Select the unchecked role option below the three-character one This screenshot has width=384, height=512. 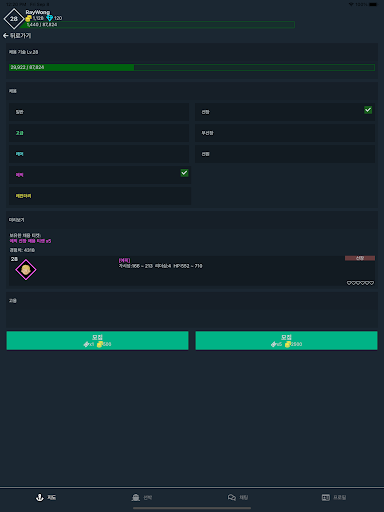[x=285, y=154]
